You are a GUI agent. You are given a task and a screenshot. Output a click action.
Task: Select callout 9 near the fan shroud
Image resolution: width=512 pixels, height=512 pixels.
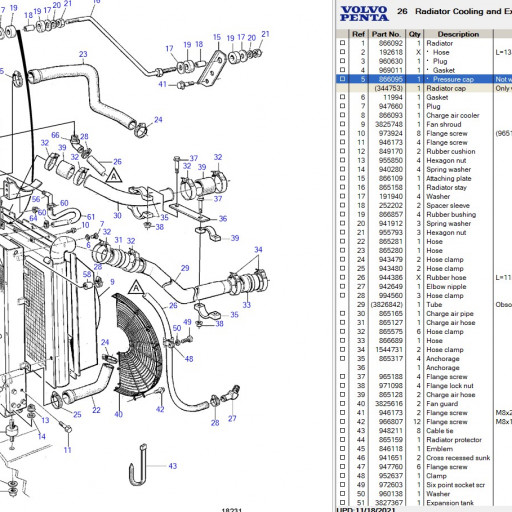click(x=112, y=282)
